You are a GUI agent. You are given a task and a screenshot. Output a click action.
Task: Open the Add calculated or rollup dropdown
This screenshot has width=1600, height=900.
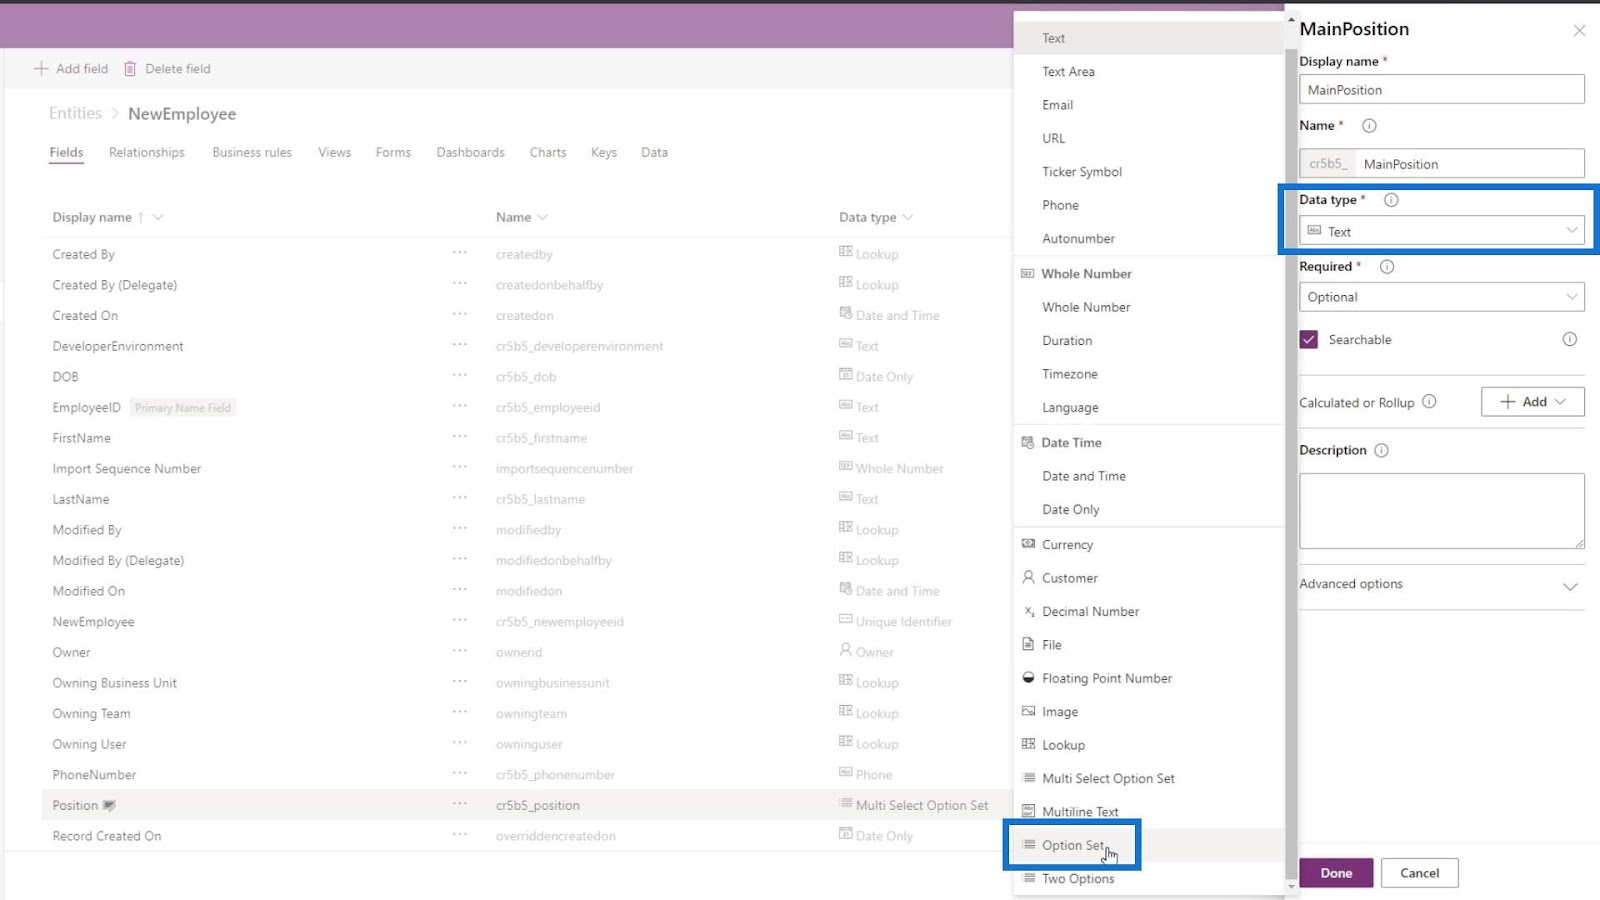(x=1532, y=402)
